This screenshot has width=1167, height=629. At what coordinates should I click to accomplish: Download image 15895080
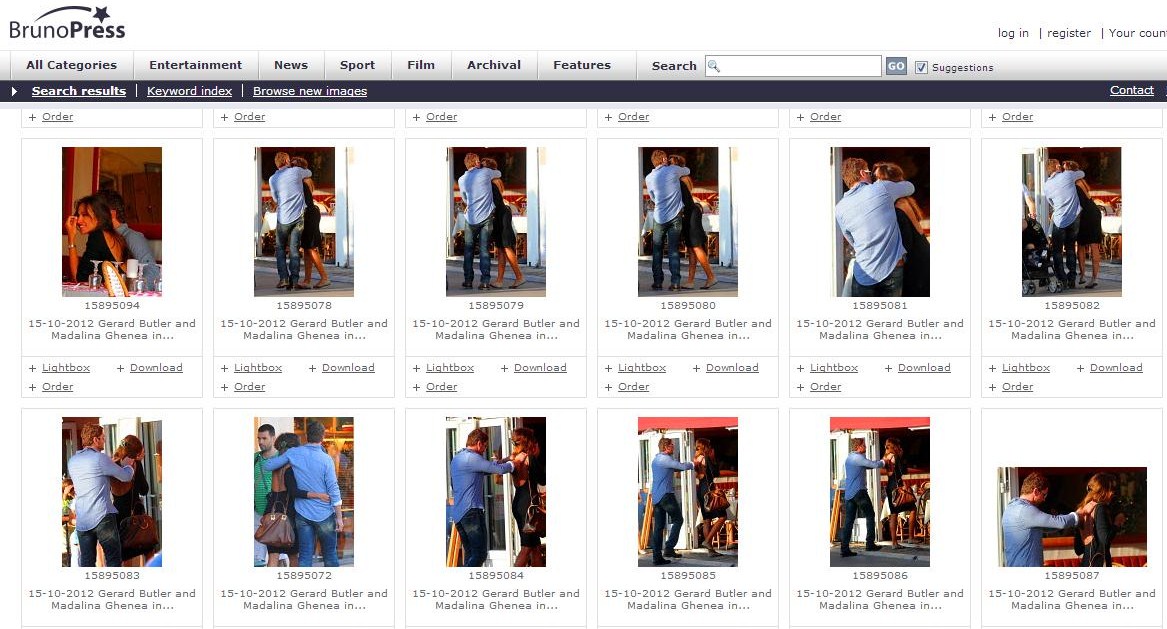tap(732, 368)
